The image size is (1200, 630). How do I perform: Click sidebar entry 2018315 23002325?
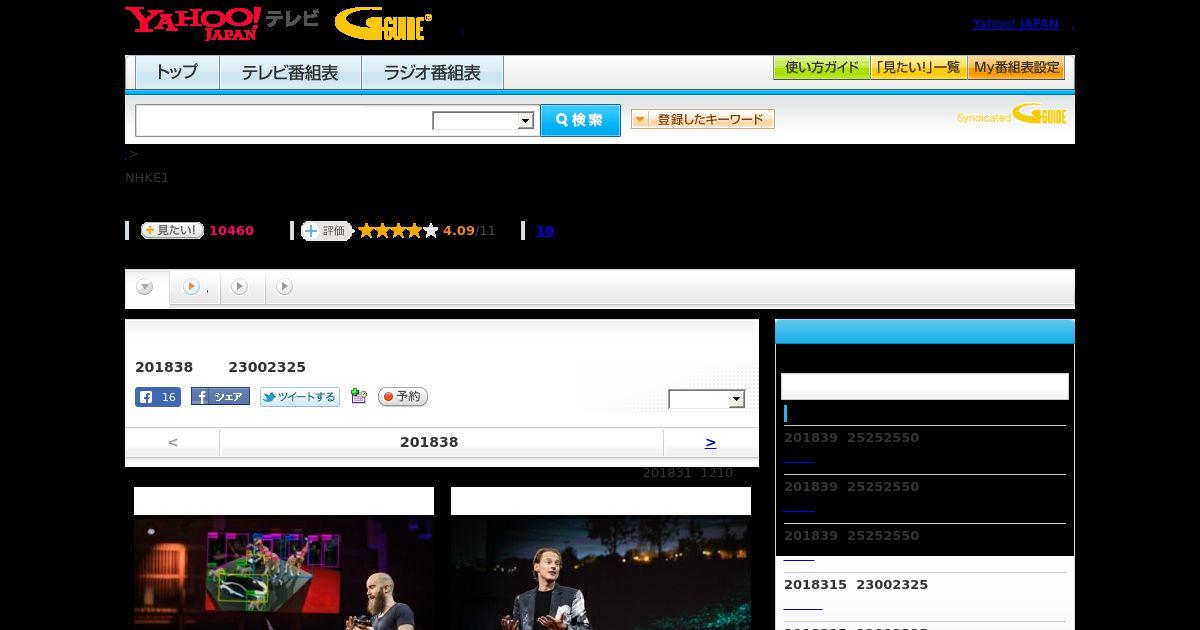(856, 585)
